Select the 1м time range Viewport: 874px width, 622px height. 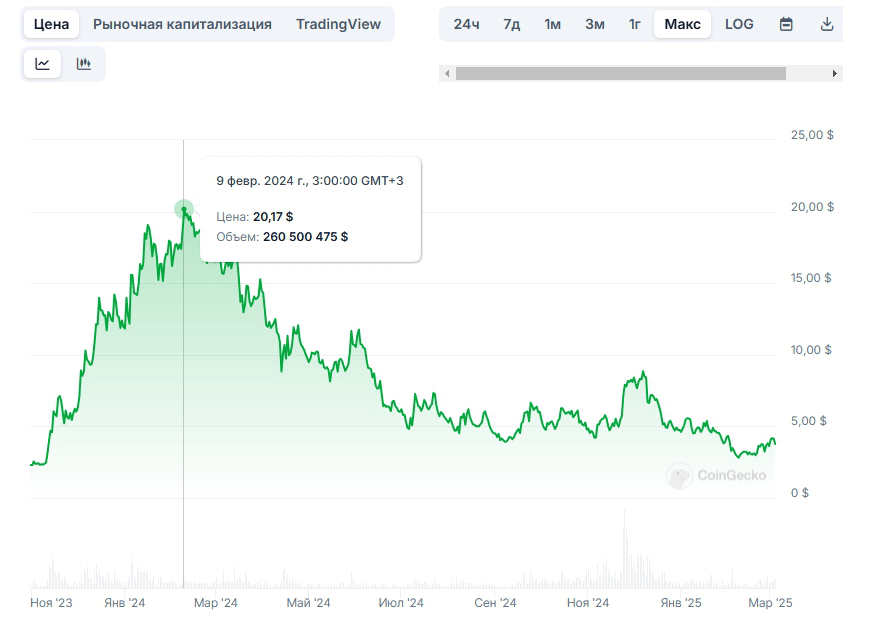pos(552,24)
